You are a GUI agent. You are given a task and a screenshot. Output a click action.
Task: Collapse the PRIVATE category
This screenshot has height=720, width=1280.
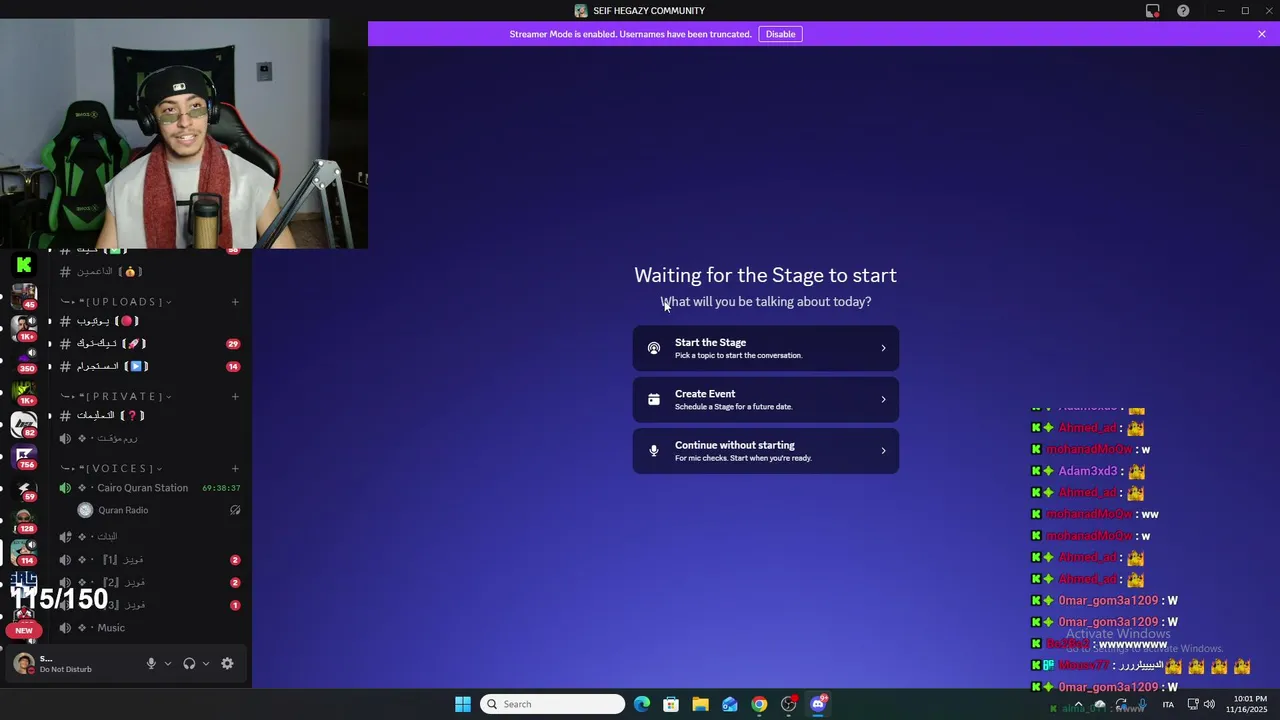coord(113,396)
